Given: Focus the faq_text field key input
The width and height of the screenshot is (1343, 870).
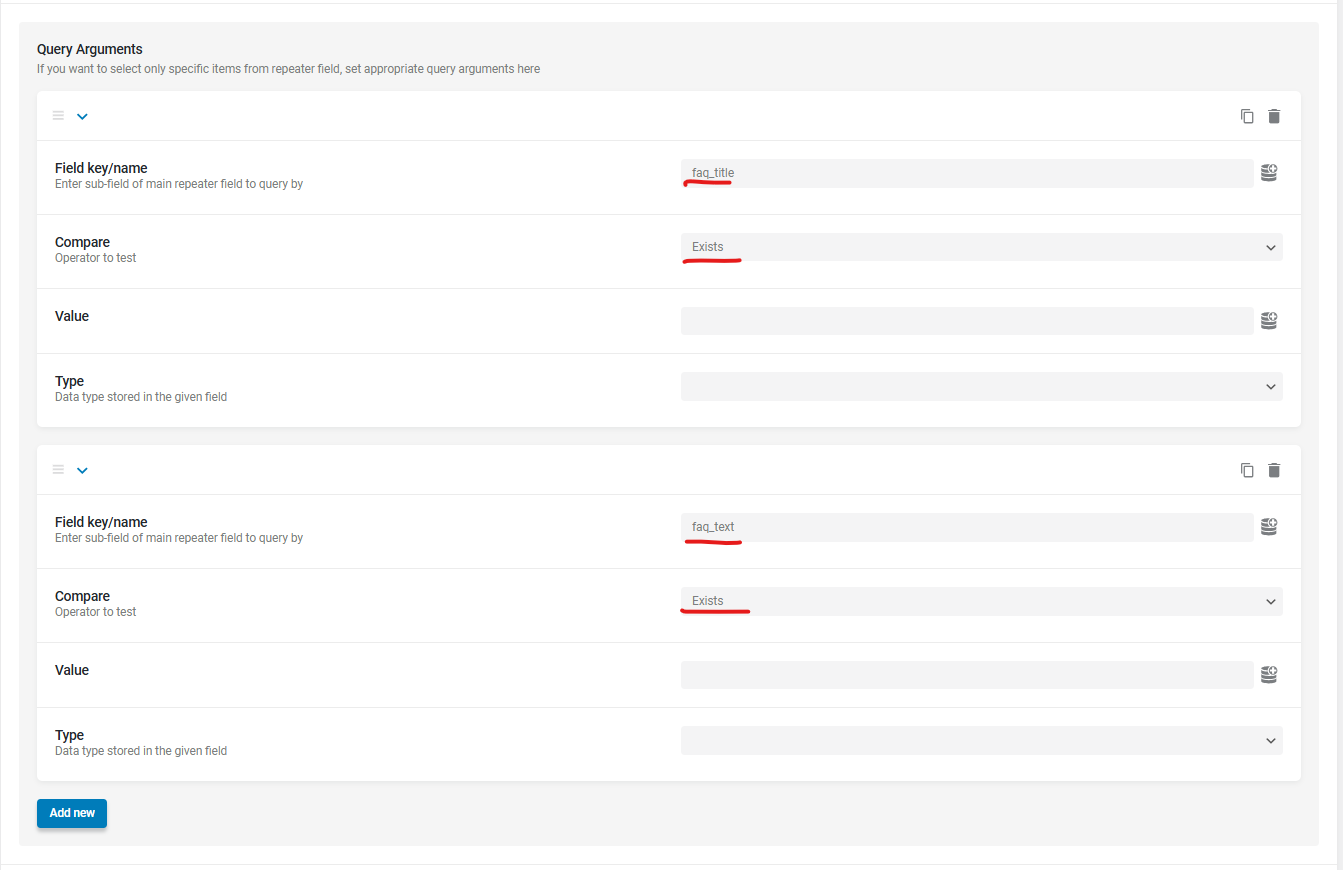Looking at the screenshot, I should pyautogui.click(x=966, y=527).
